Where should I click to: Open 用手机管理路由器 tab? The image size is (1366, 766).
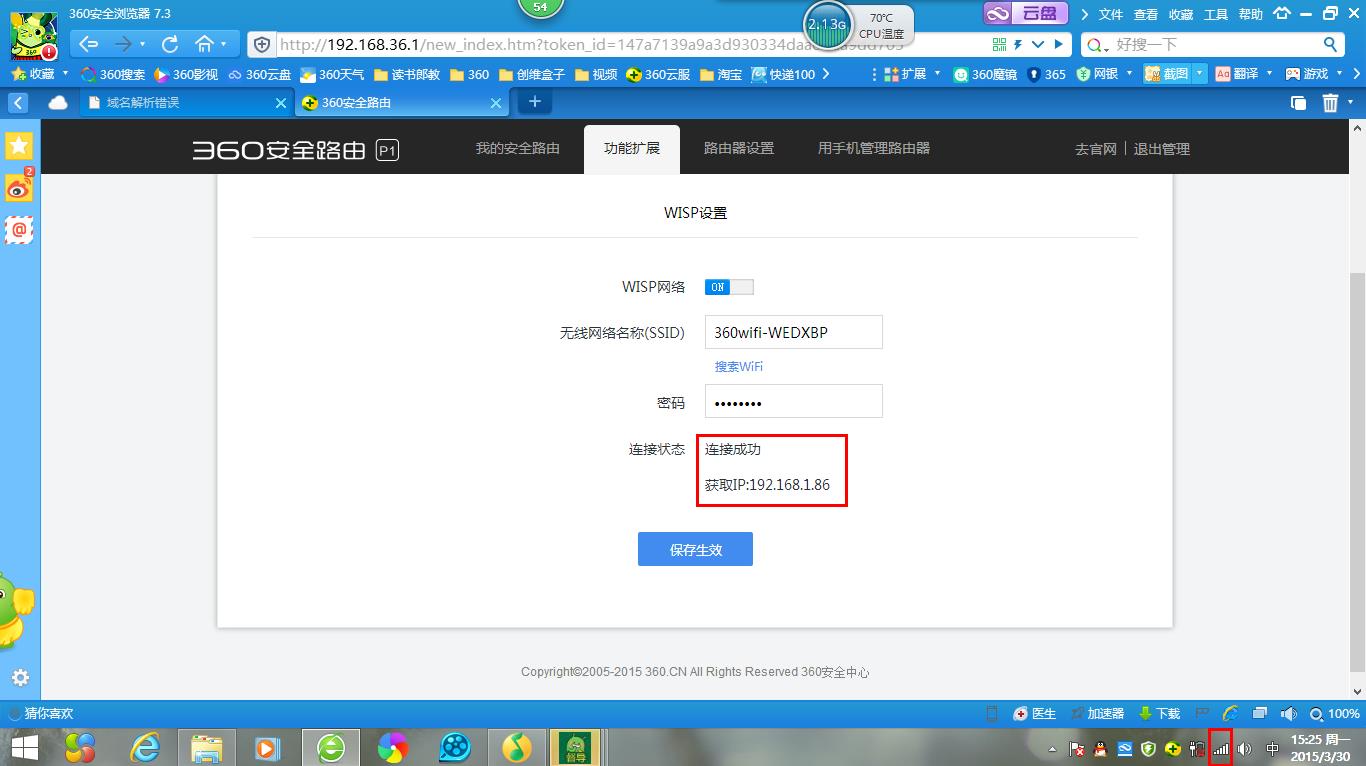click(874, 148)
